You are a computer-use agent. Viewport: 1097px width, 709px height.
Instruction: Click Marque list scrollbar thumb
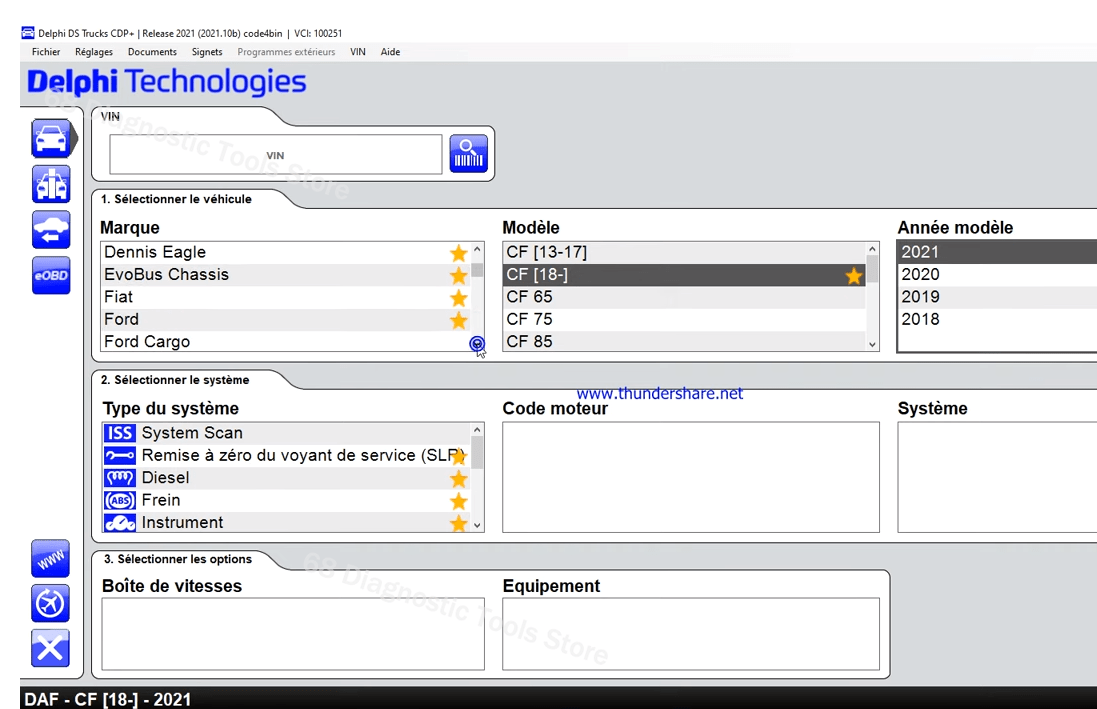tap(477, 269)
